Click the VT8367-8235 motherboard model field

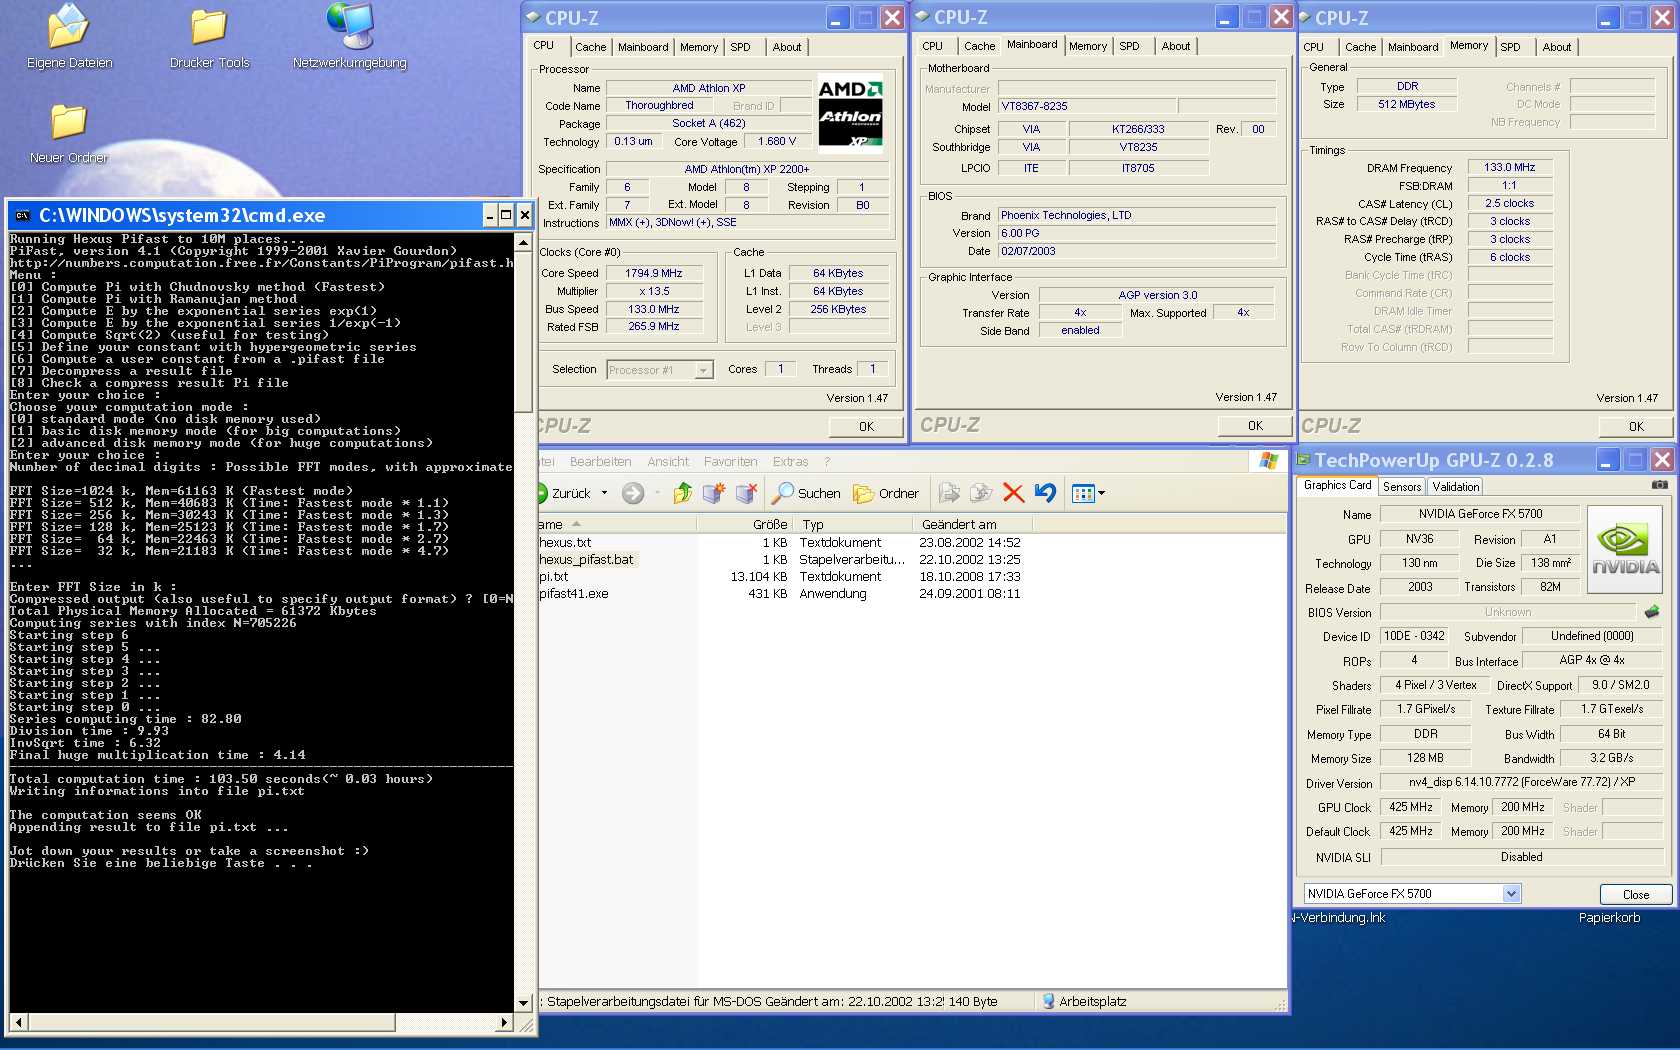click(x=1087, y=106)
